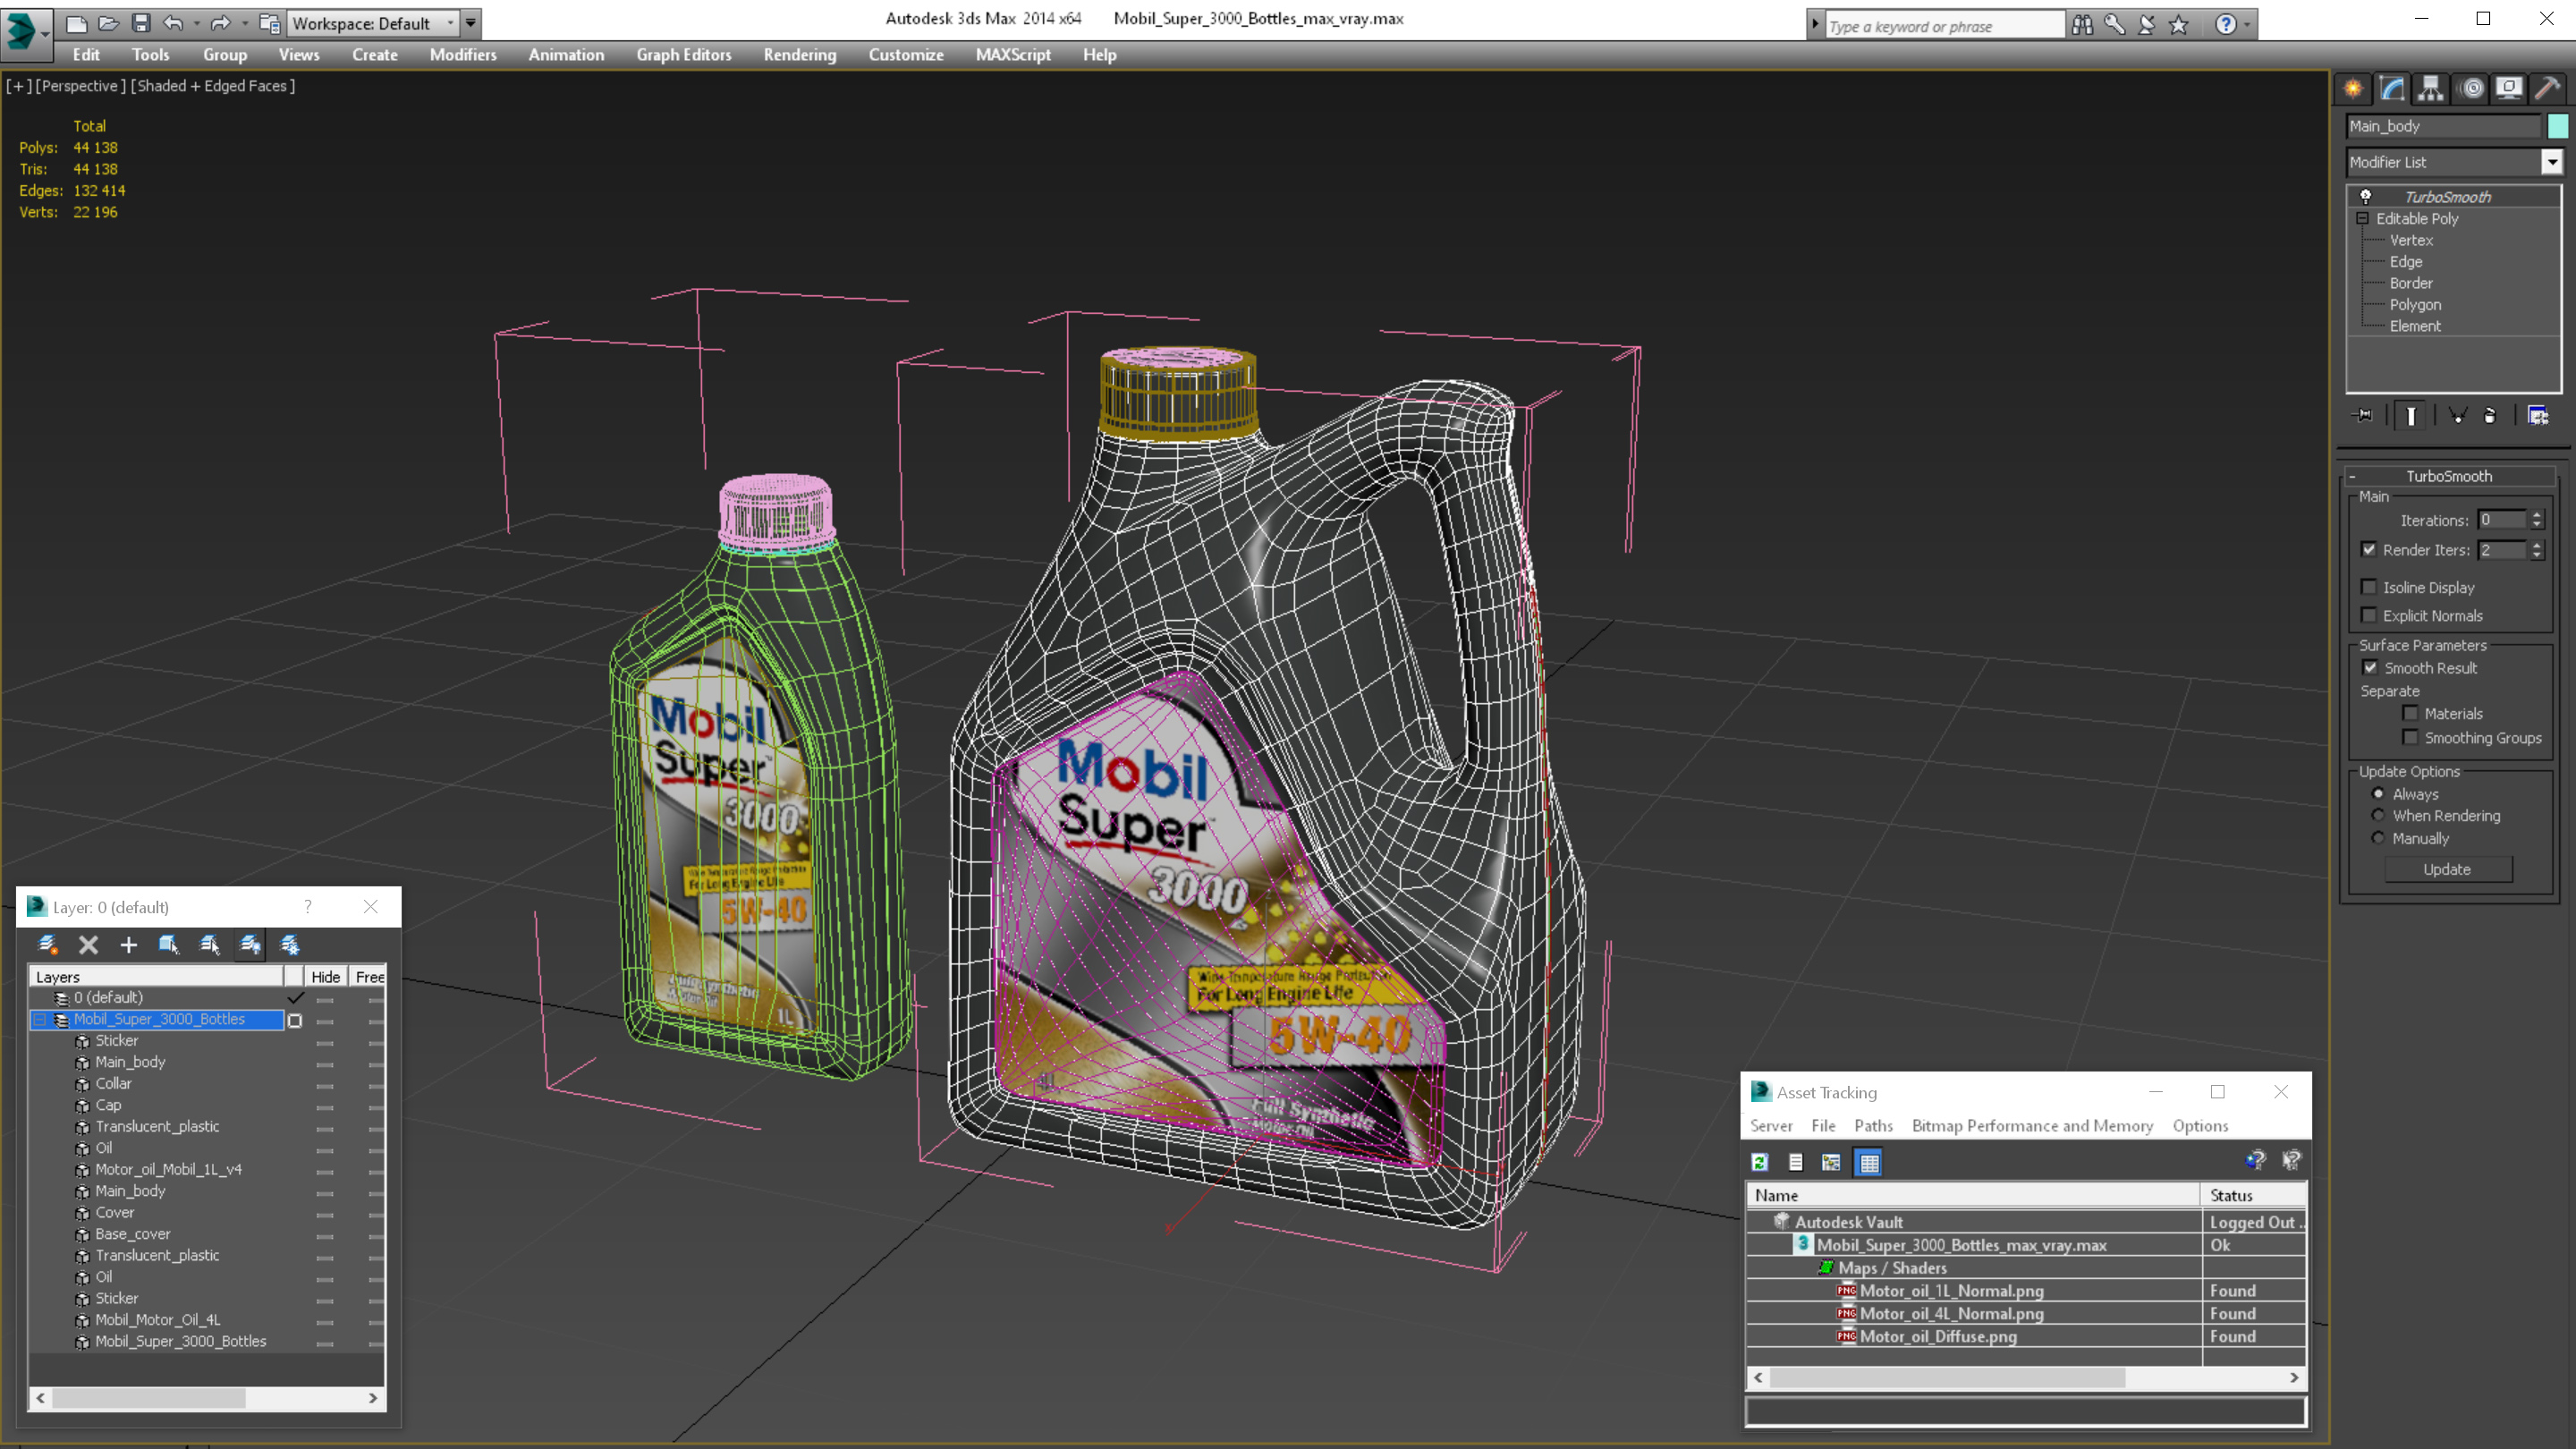The height and width of the screenshot is (1449, 2576).
Task: Toggle the Render Iters checkbox
Action: click(2369, 549)
